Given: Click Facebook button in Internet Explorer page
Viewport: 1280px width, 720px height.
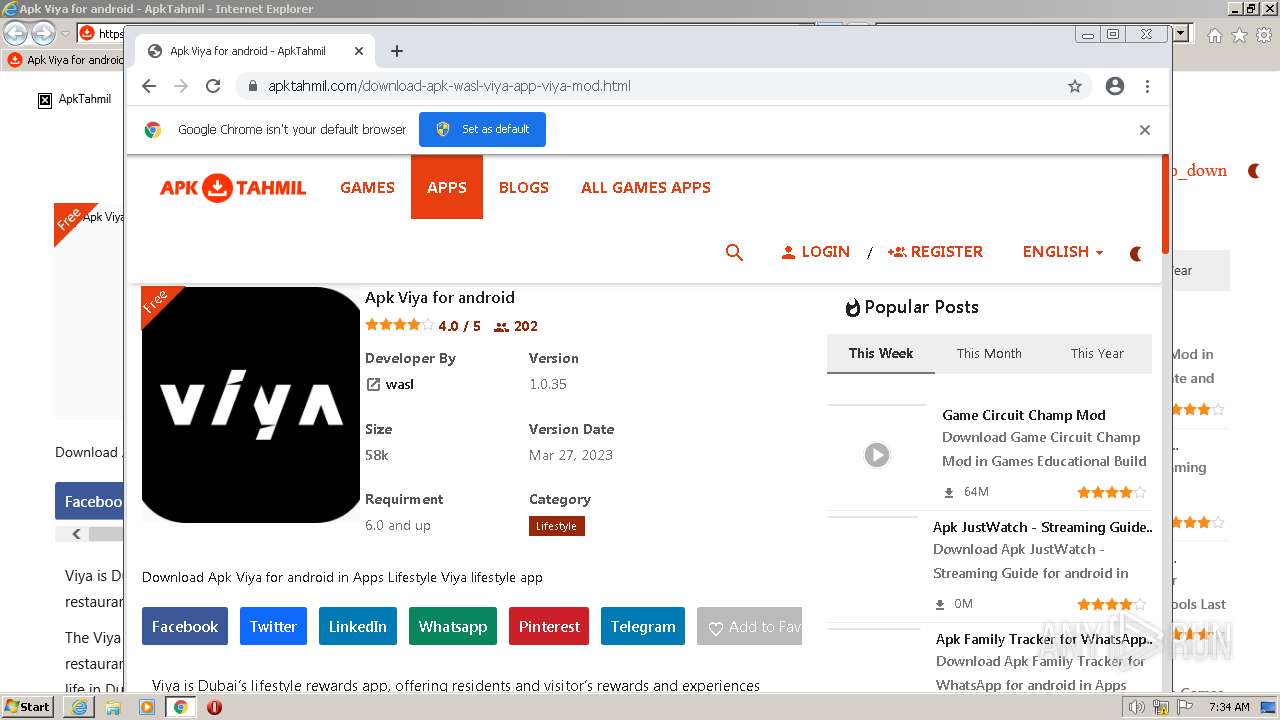Looking at the screenshot, I should [89, 501].
